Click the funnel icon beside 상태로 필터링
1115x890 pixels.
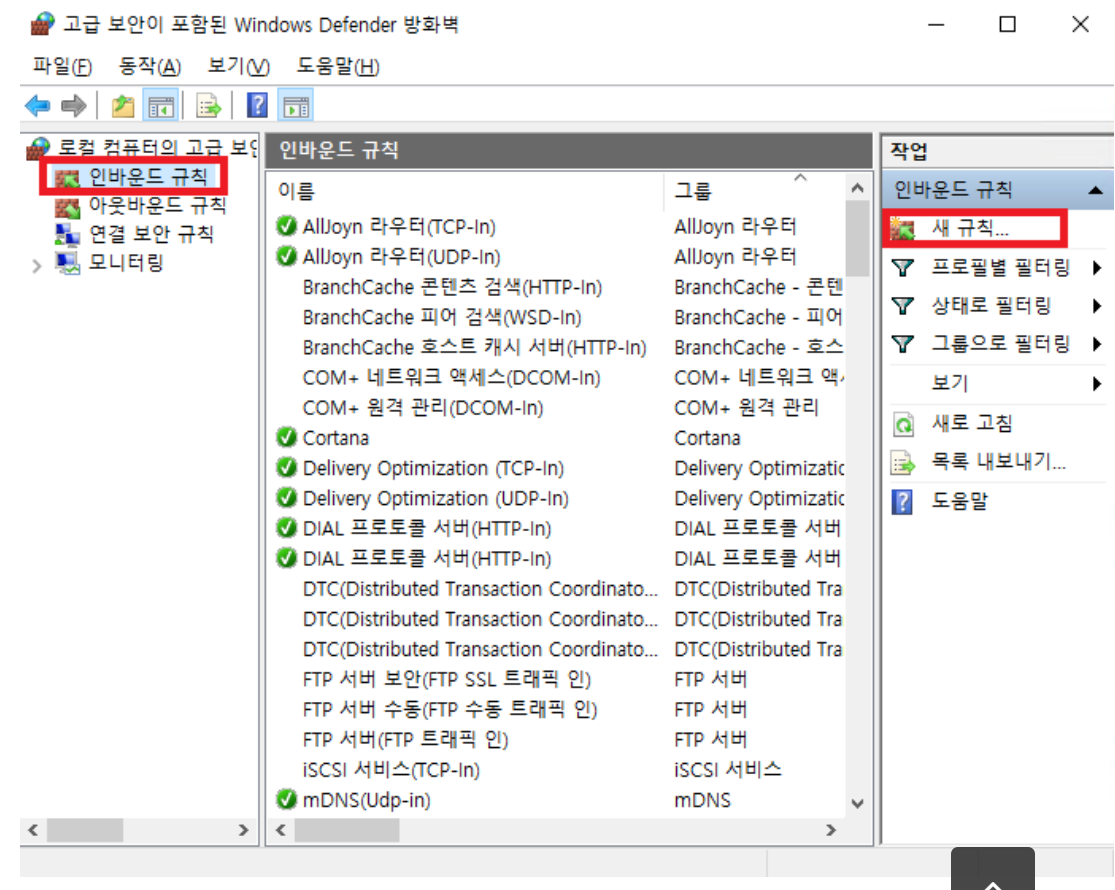tap(902, 306)
